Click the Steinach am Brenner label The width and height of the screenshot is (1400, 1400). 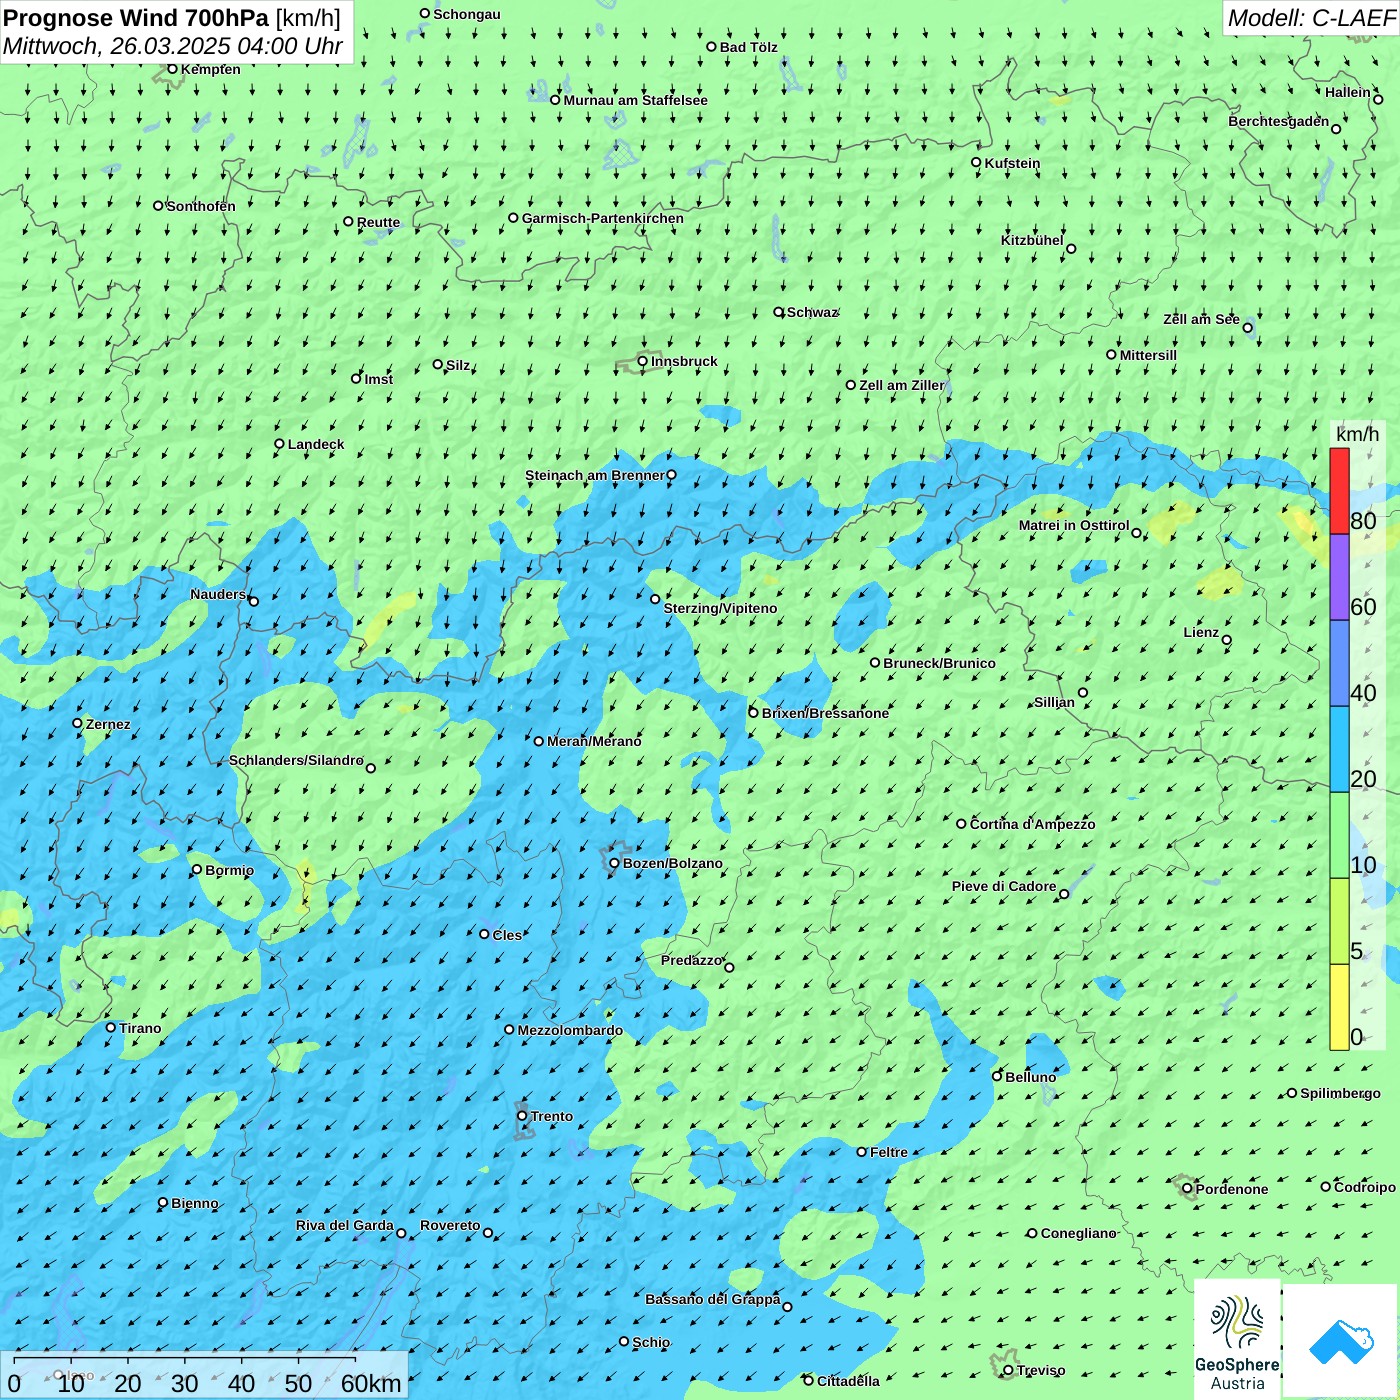click(x=595, y=475)
